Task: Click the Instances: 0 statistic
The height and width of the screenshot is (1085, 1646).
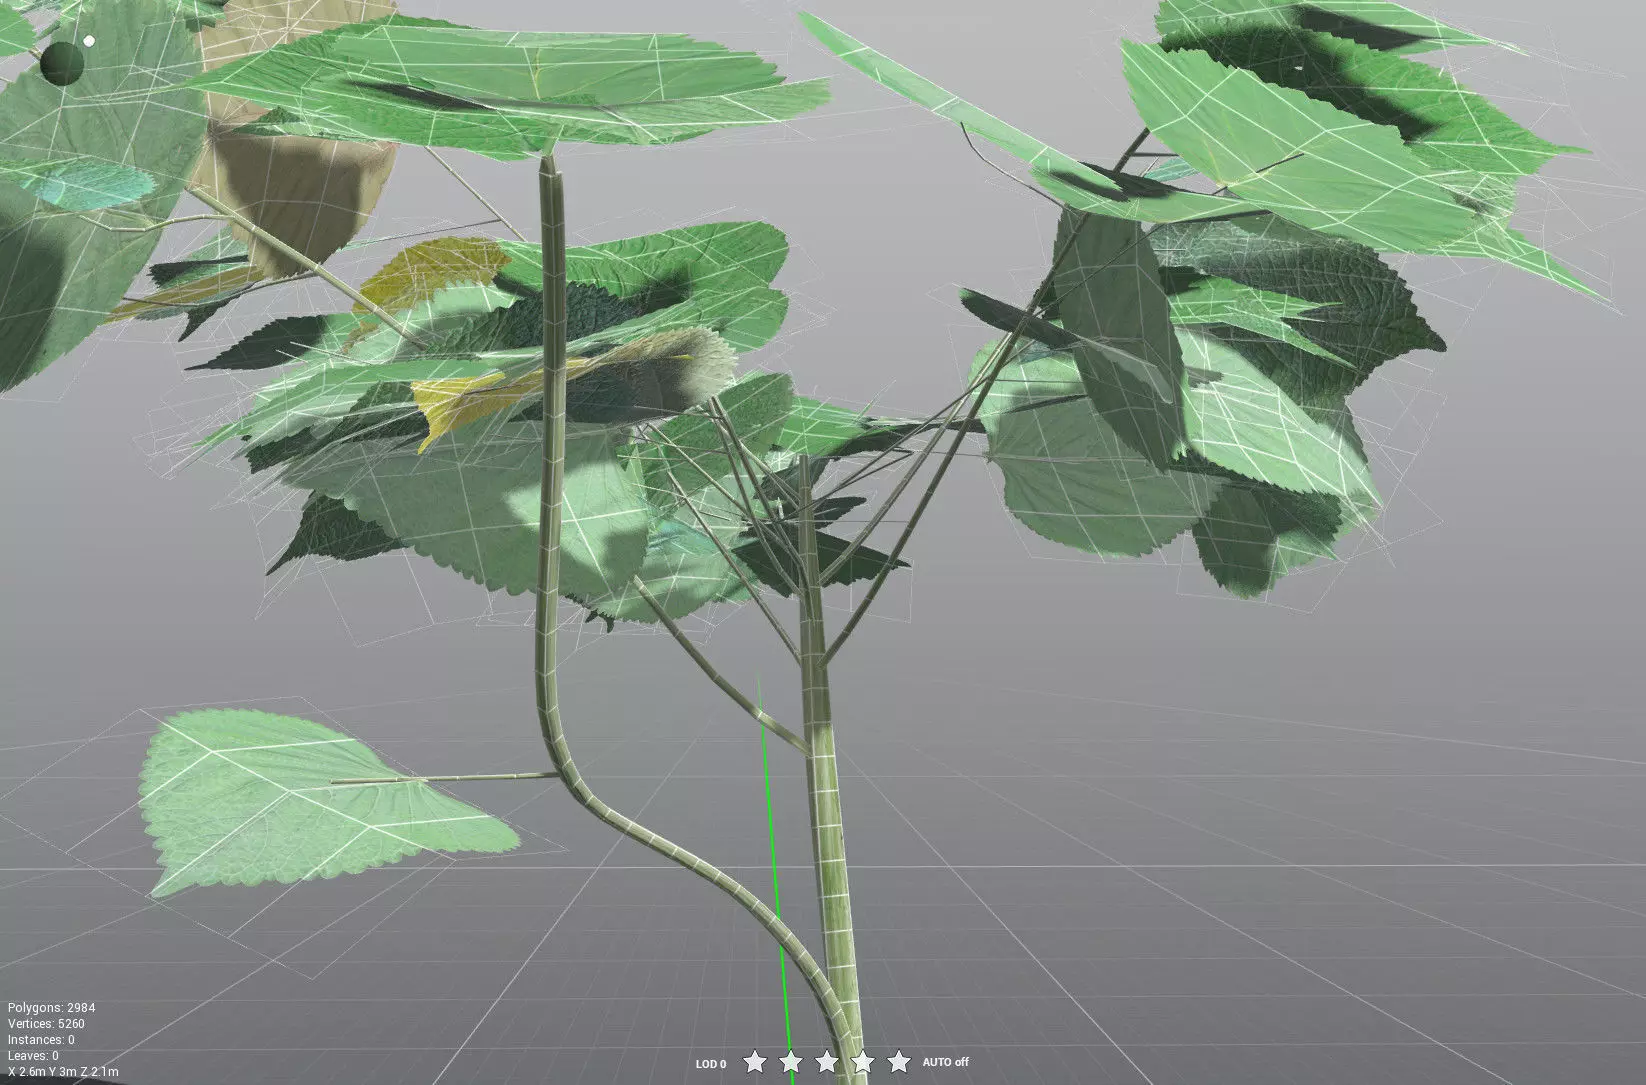Action: pos(41,1040)
